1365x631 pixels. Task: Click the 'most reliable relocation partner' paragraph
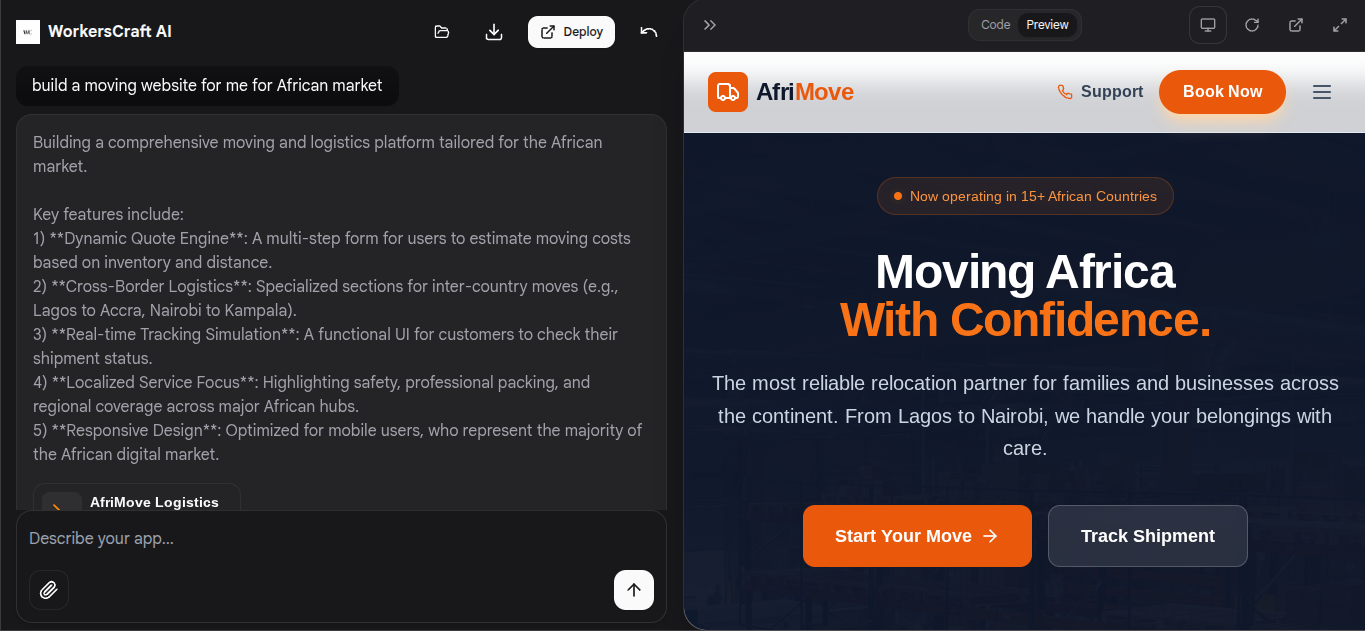click(x=1025, y=416)
